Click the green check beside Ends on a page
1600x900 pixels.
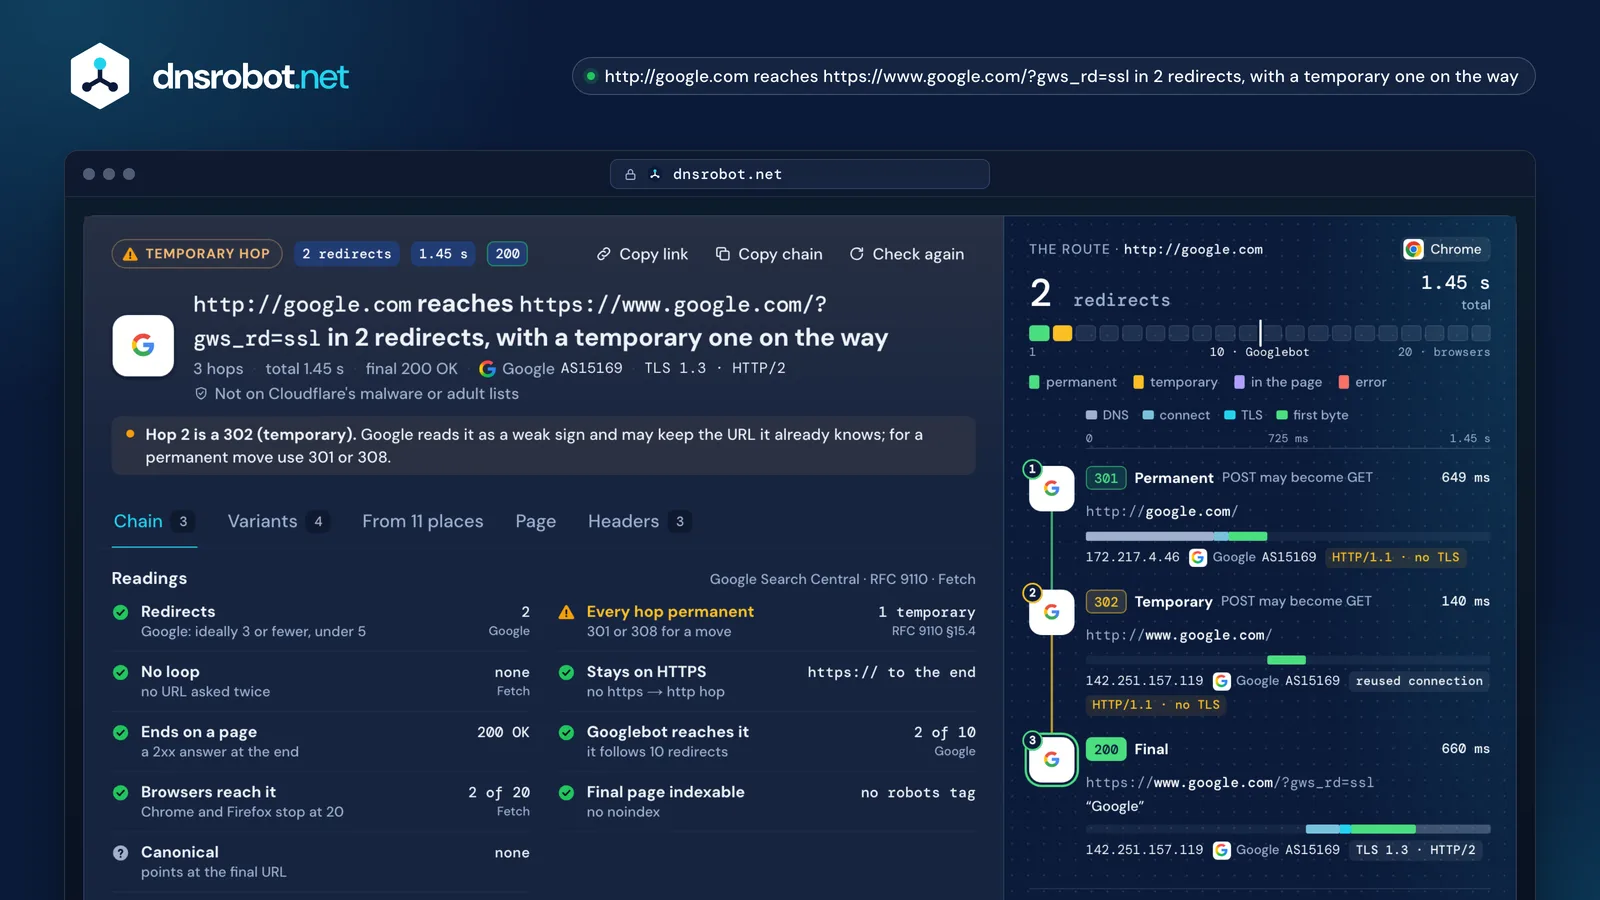(x=121, y=733)
